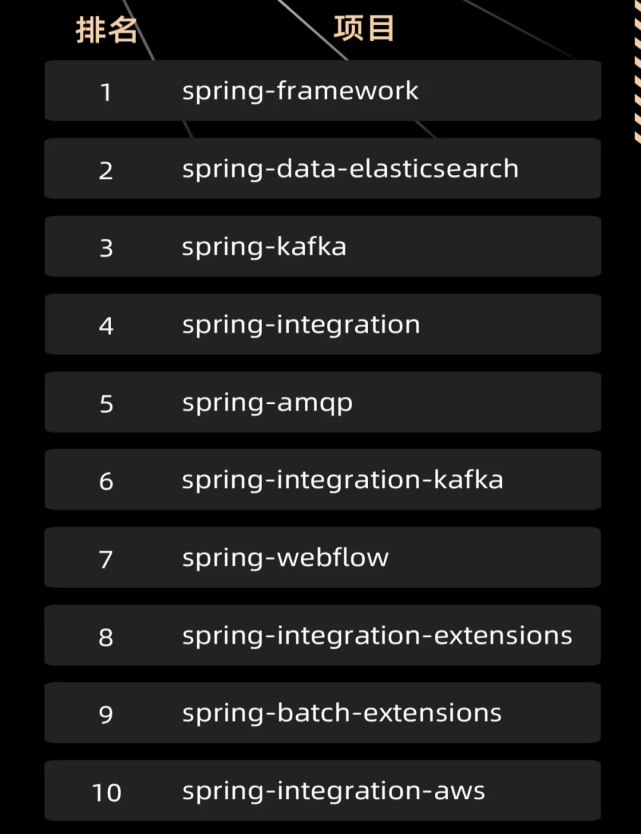Click spring-integration-extensions project name

point(377,637)
